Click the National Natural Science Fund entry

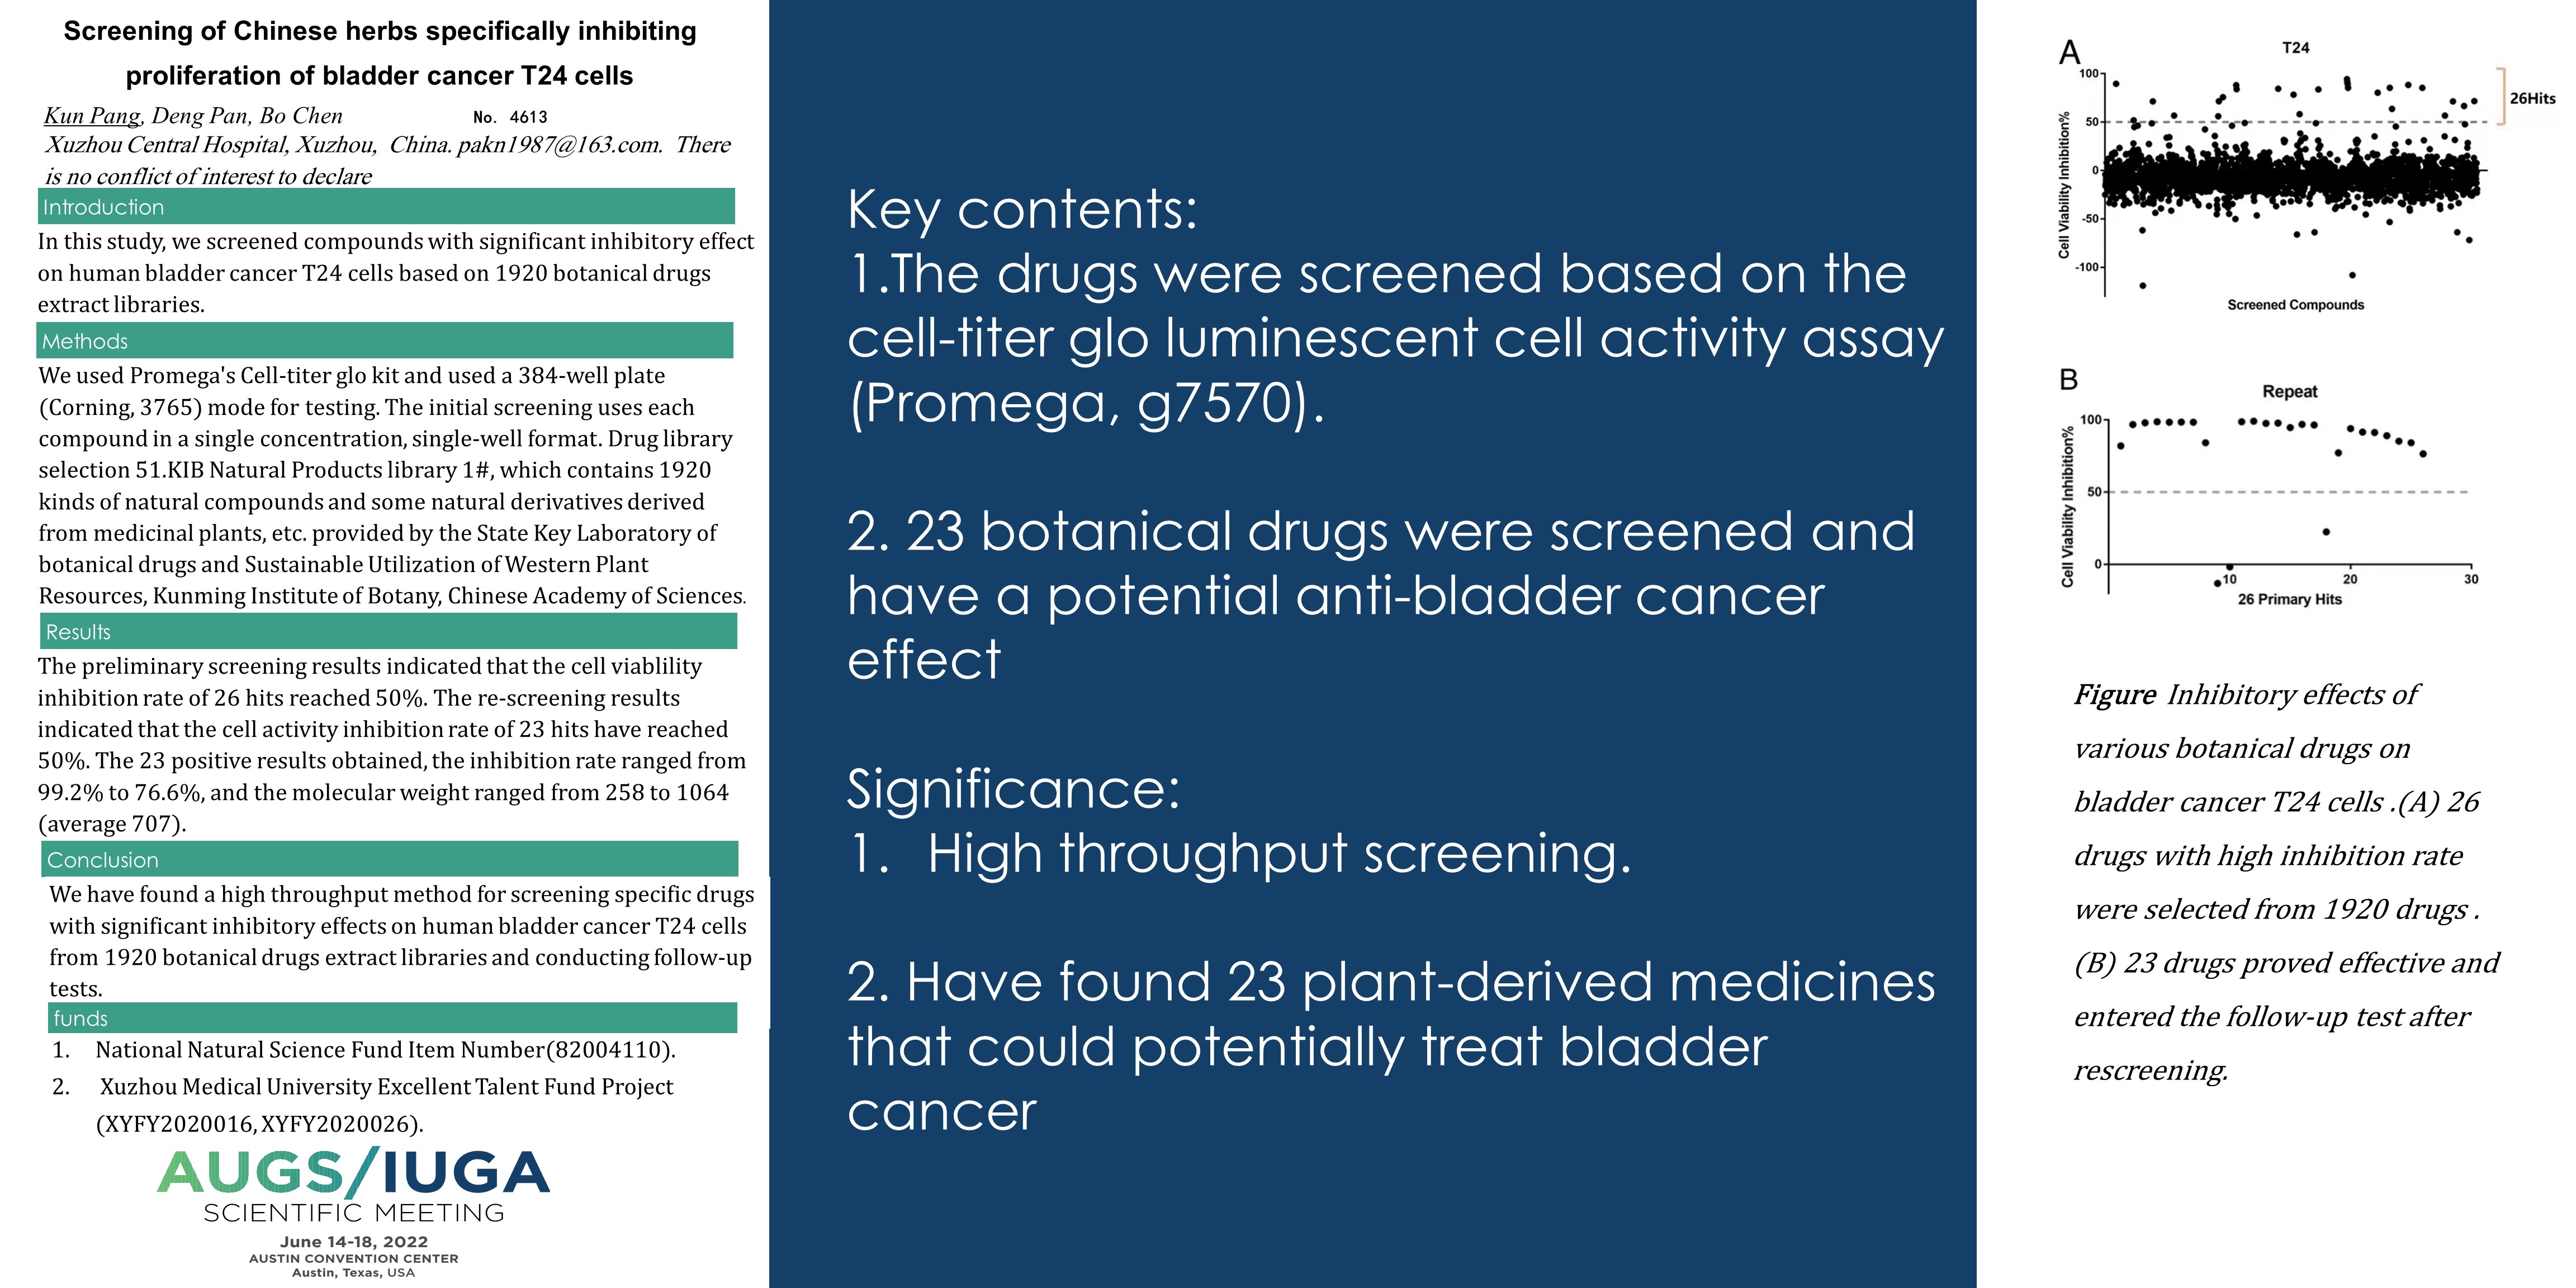pos(385,1050)
